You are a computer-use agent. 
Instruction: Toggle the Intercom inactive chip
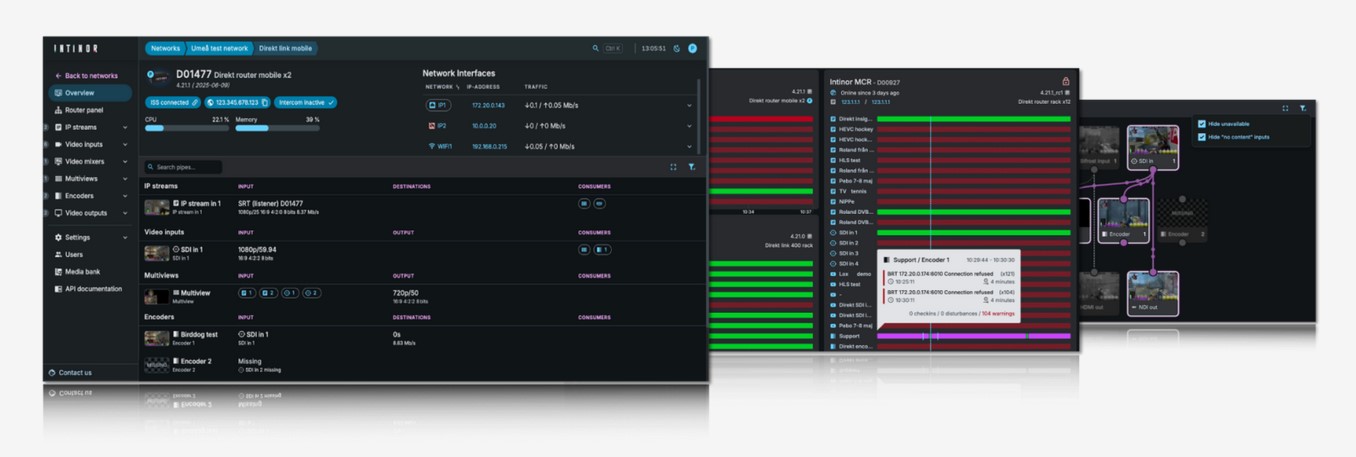(x=305, y=103)
